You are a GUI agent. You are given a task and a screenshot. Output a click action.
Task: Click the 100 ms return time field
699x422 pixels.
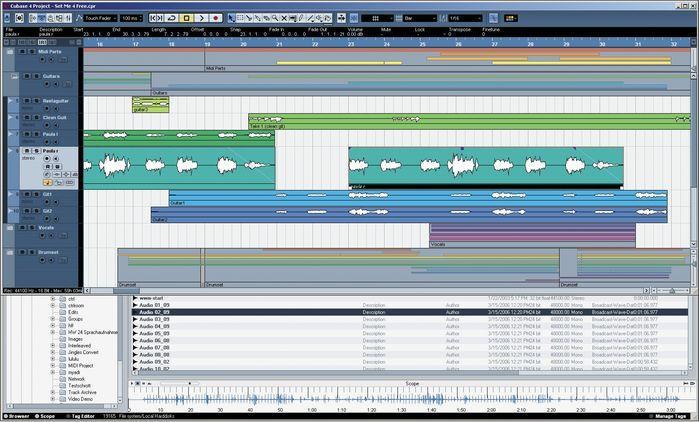132,18
